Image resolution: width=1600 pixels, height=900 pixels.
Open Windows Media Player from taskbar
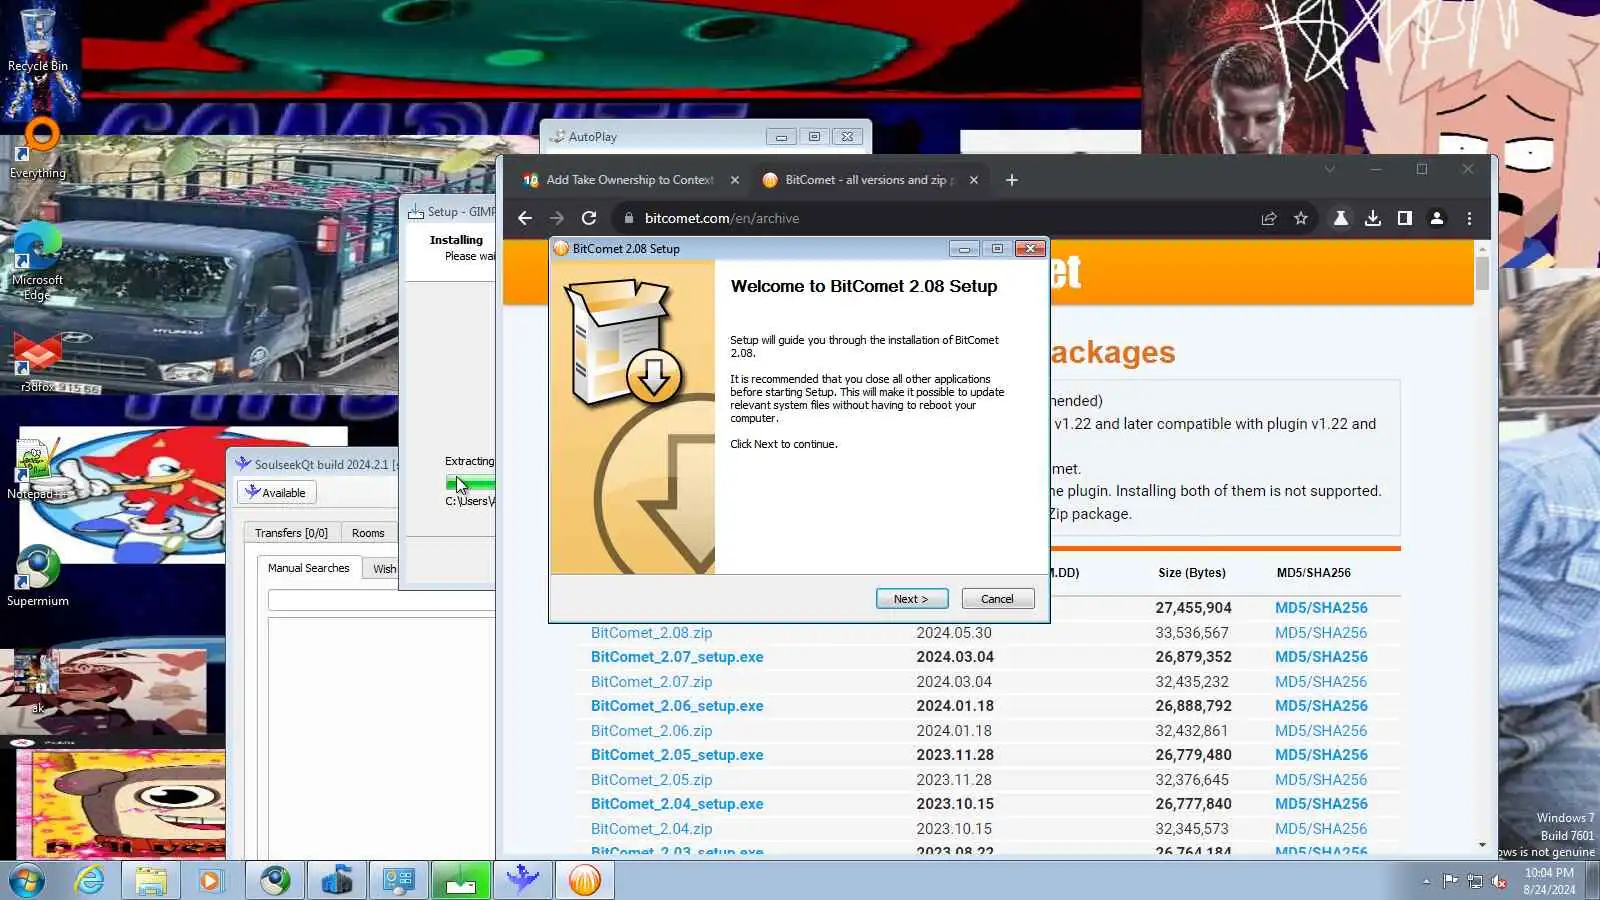[210, 881]
